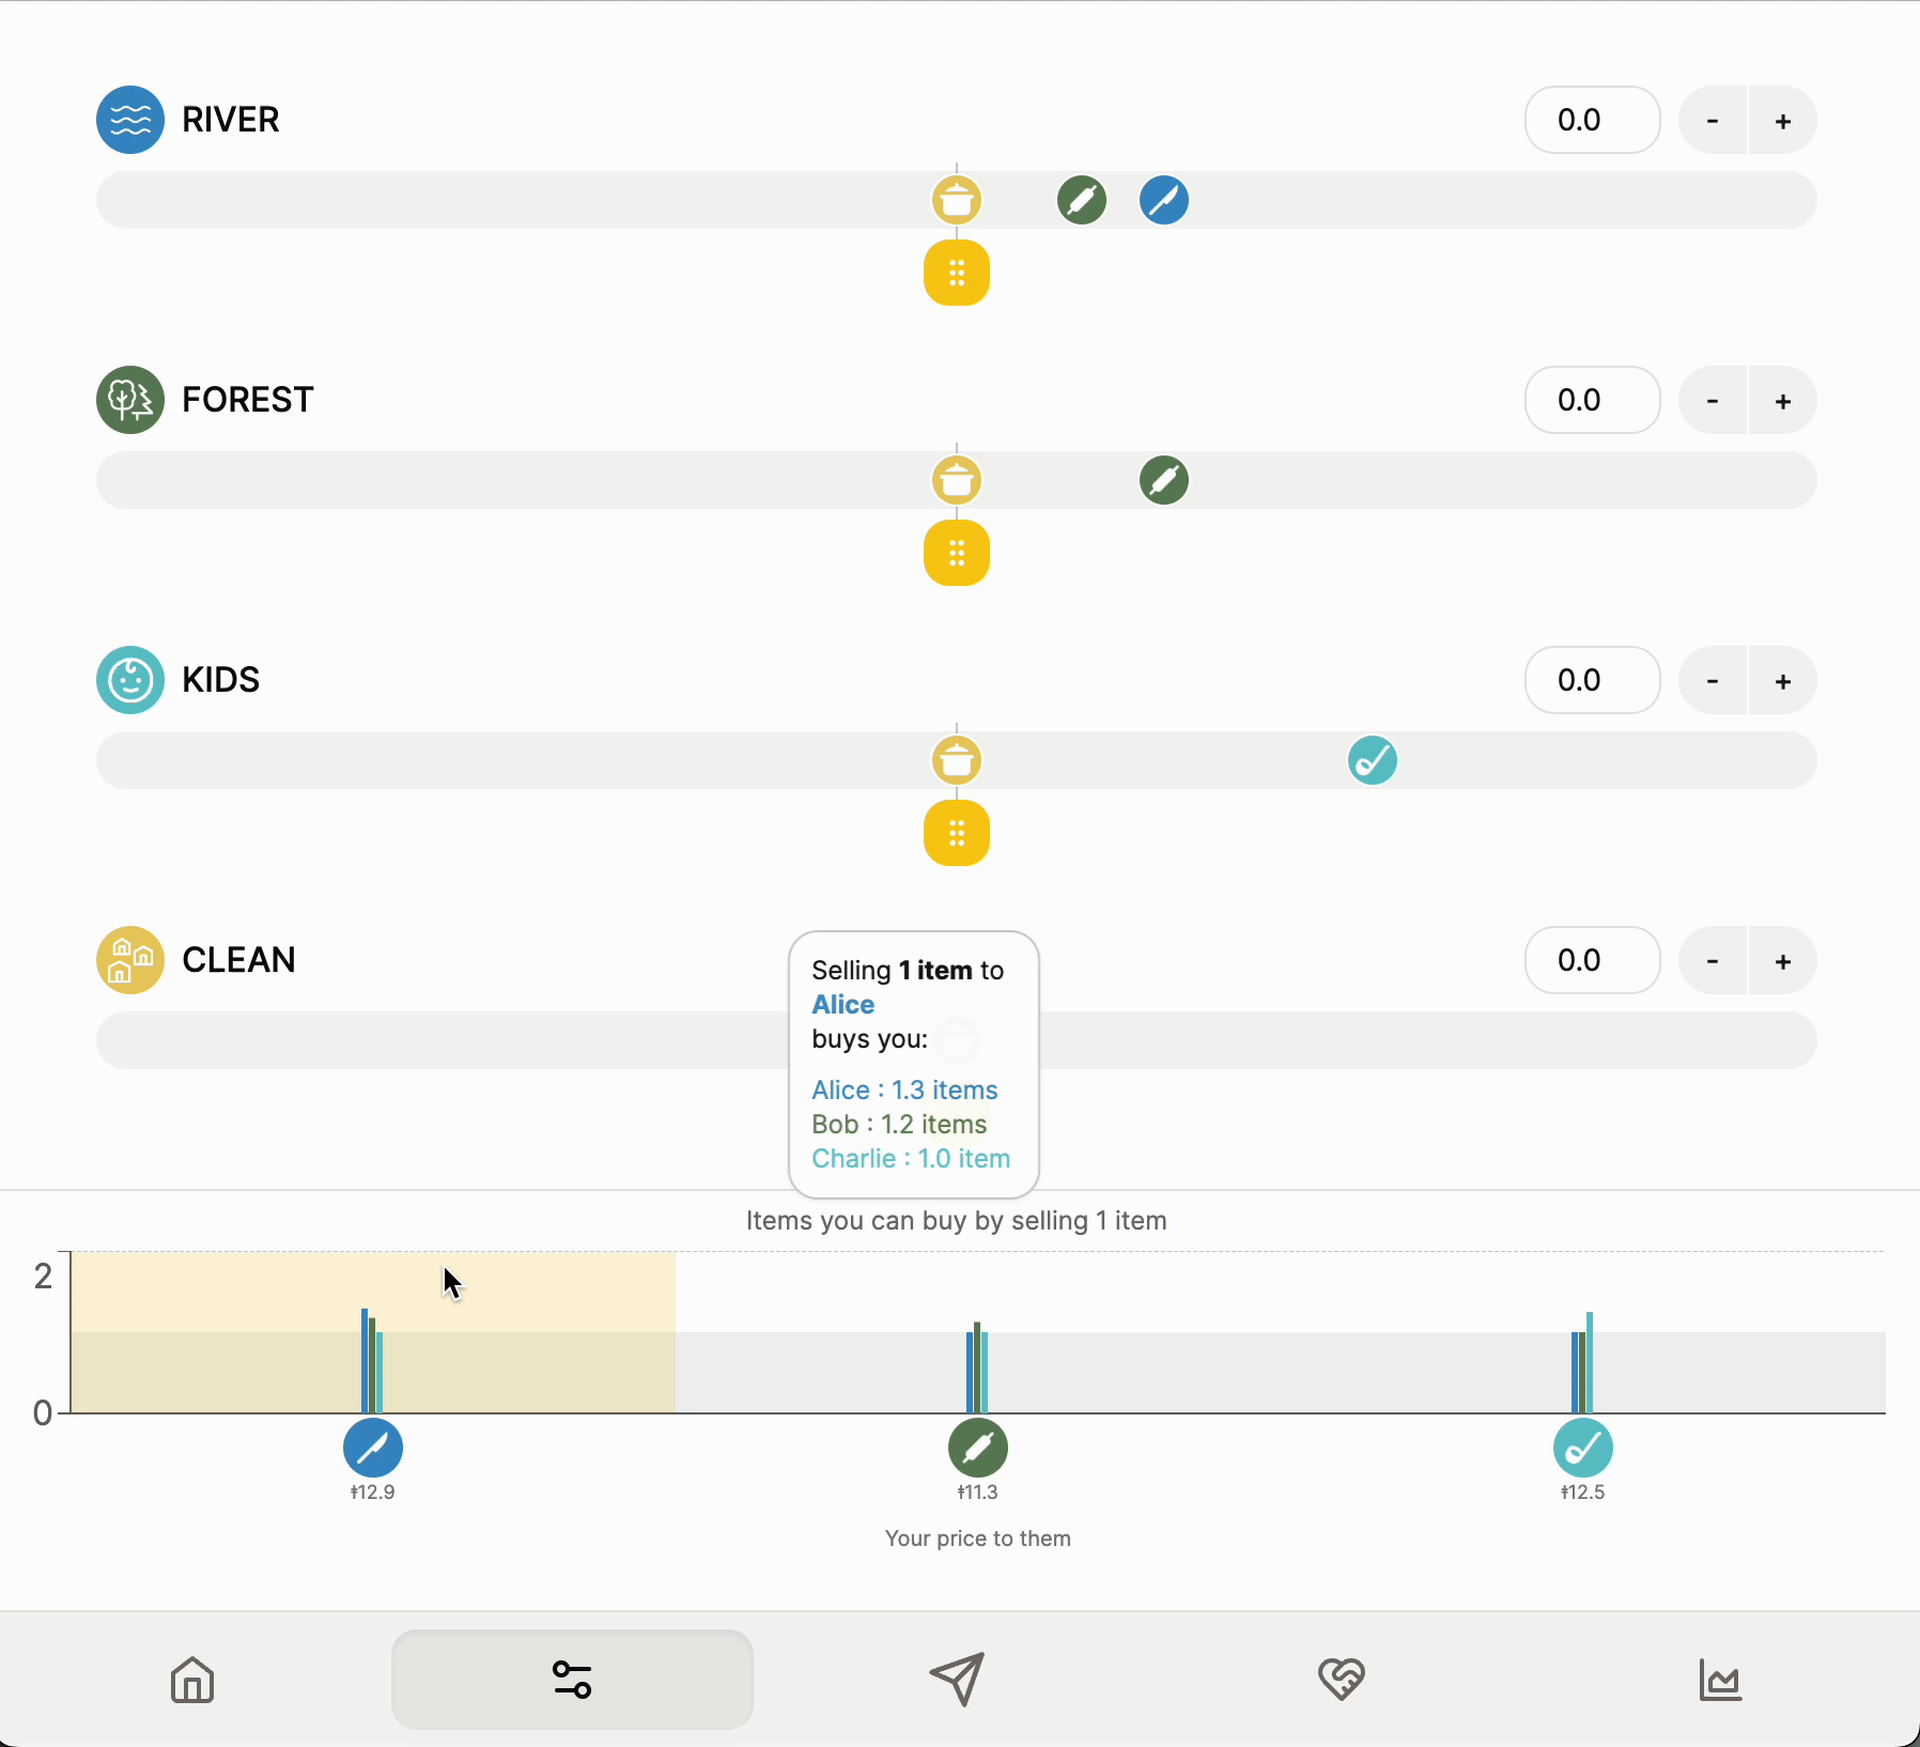1920x1747 pixels.
Task: Select Alice's blue icon under the chart
Action: click(x=373, y=1447)
